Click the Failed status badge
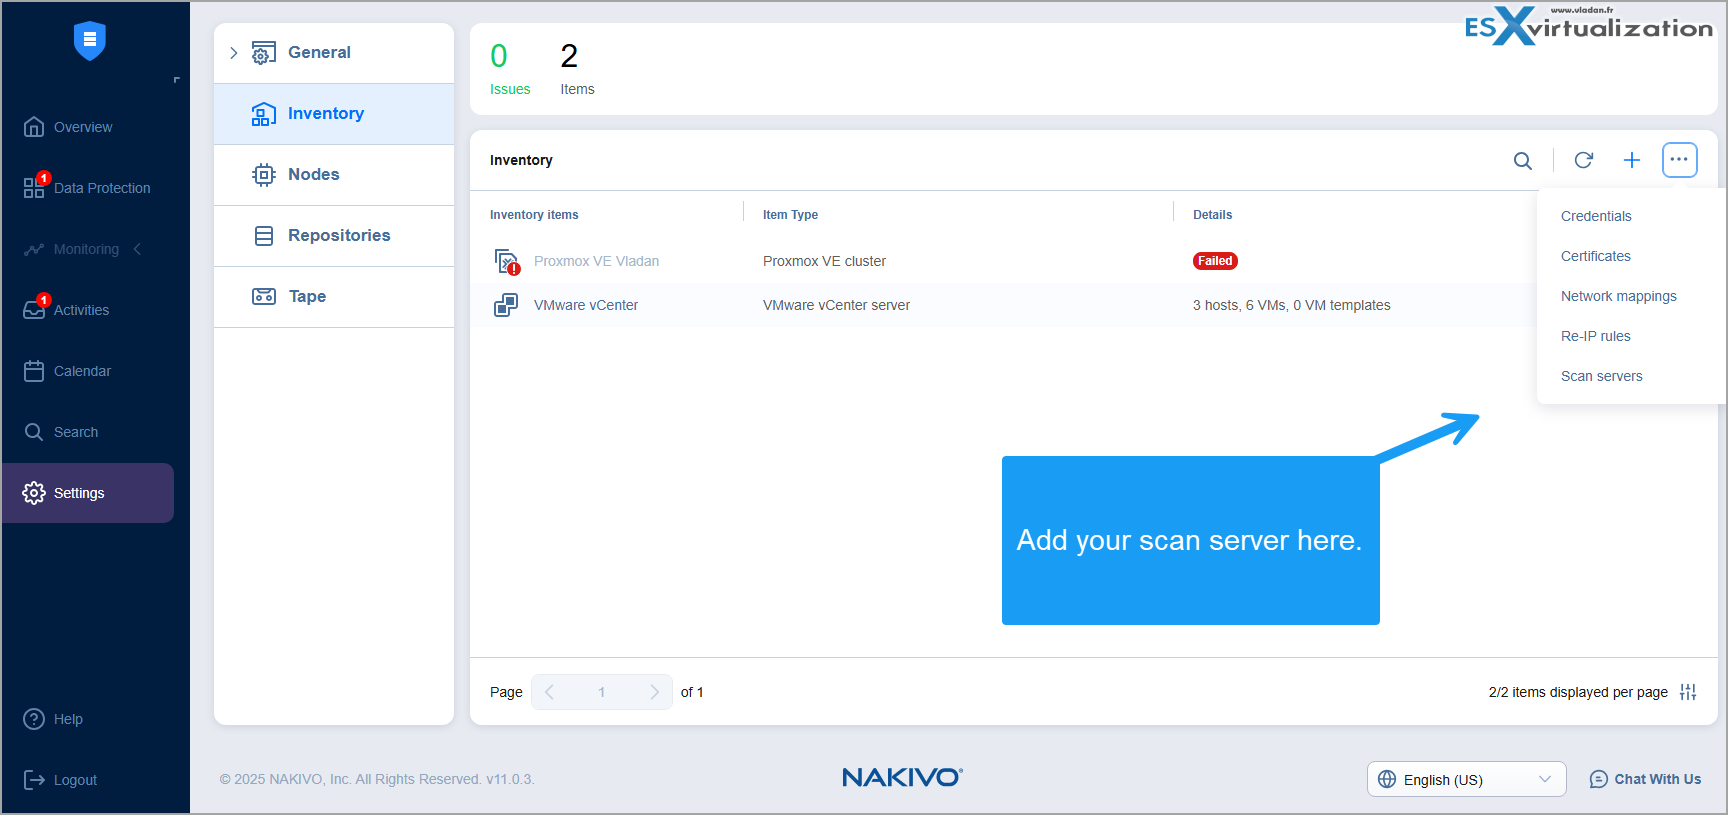This screenshot has height=815, width=1728. tap(1215, 261)
